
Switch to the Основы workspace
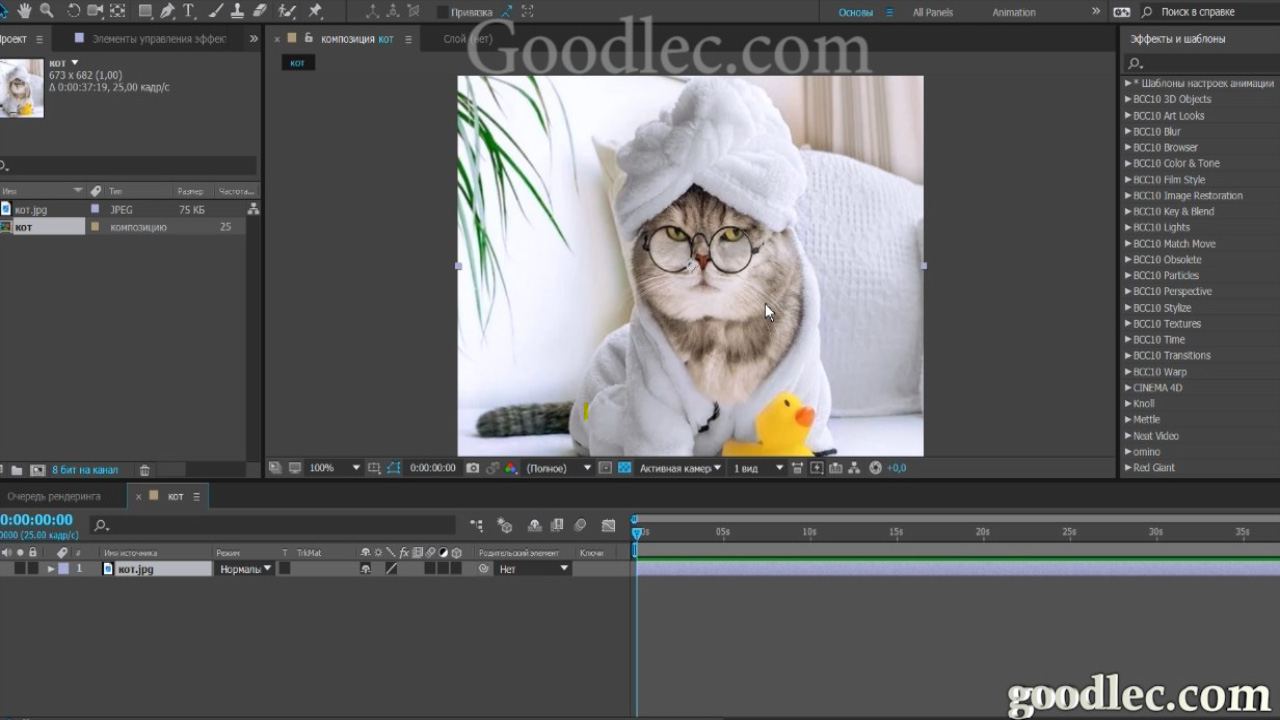(855, 12)
